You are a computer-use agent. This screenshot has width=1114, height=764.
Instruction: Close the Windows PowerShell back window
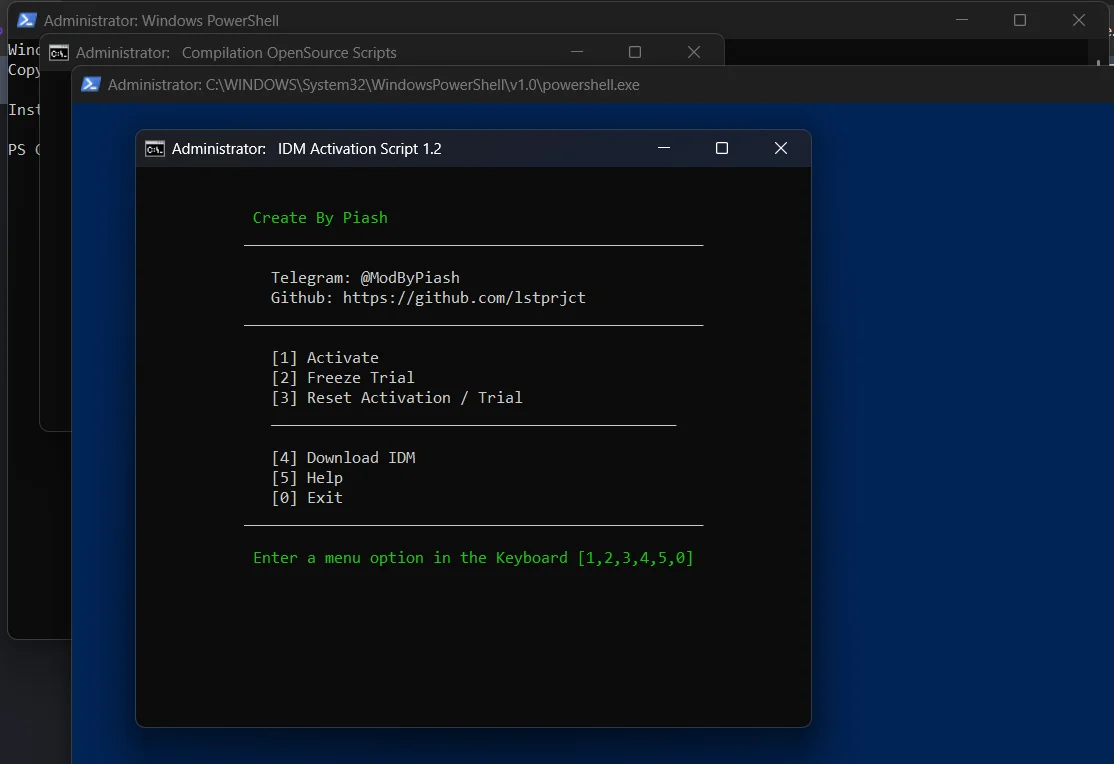(x=1078, y=20)
